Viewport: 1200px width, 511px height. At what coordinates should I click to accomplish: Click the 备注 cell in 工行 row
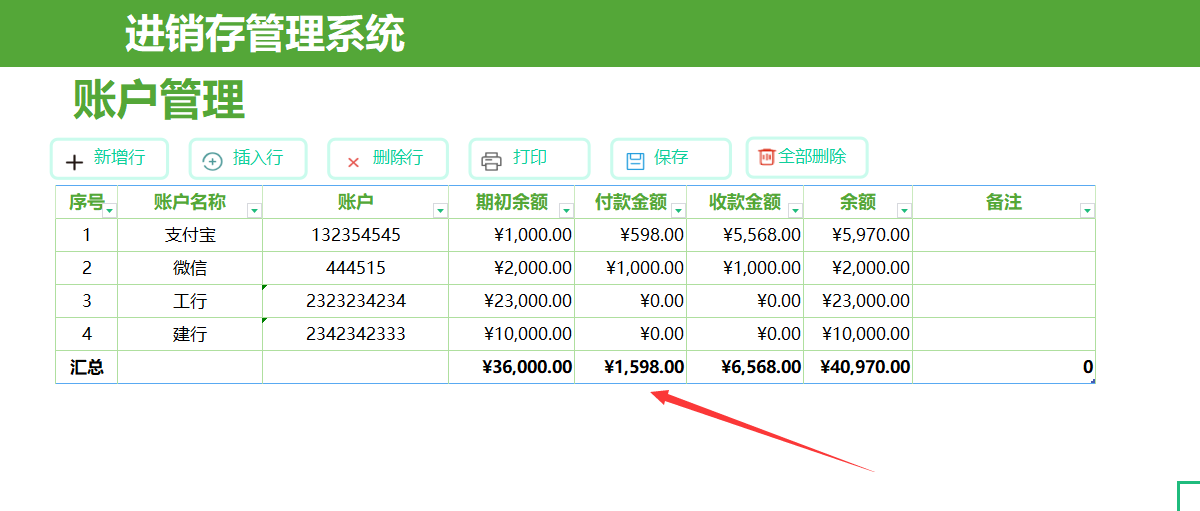1004,301
